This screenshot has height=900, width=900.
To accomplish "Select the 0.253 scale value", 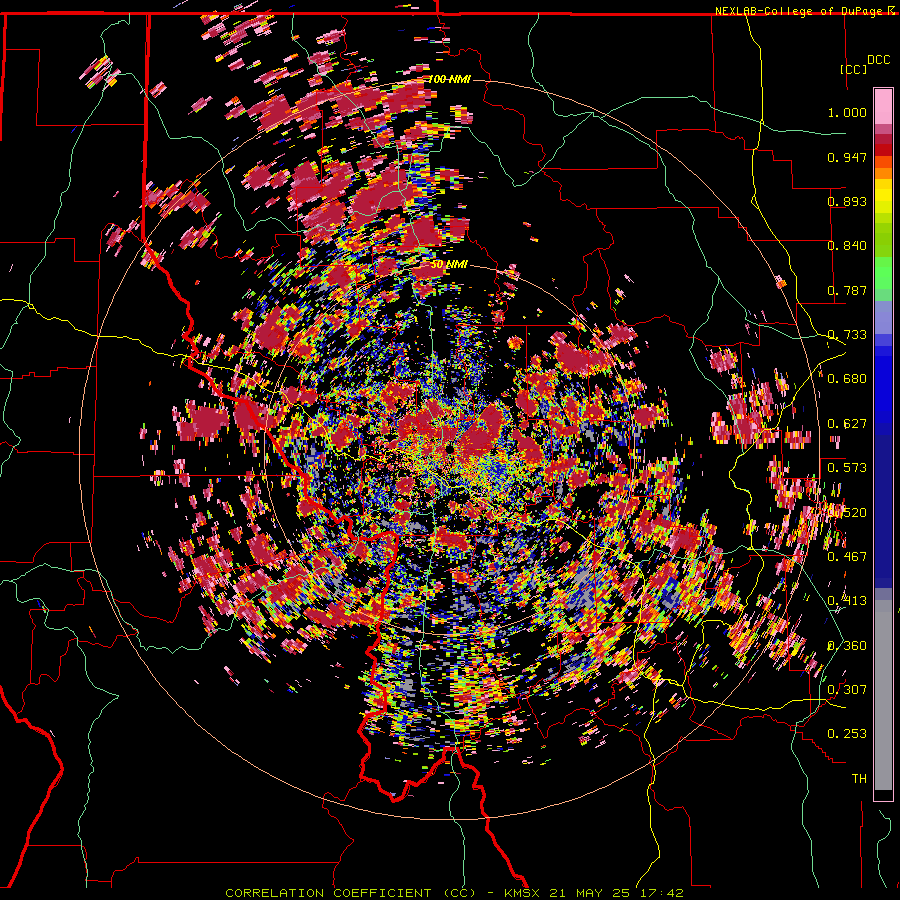I will click(847, 734).
